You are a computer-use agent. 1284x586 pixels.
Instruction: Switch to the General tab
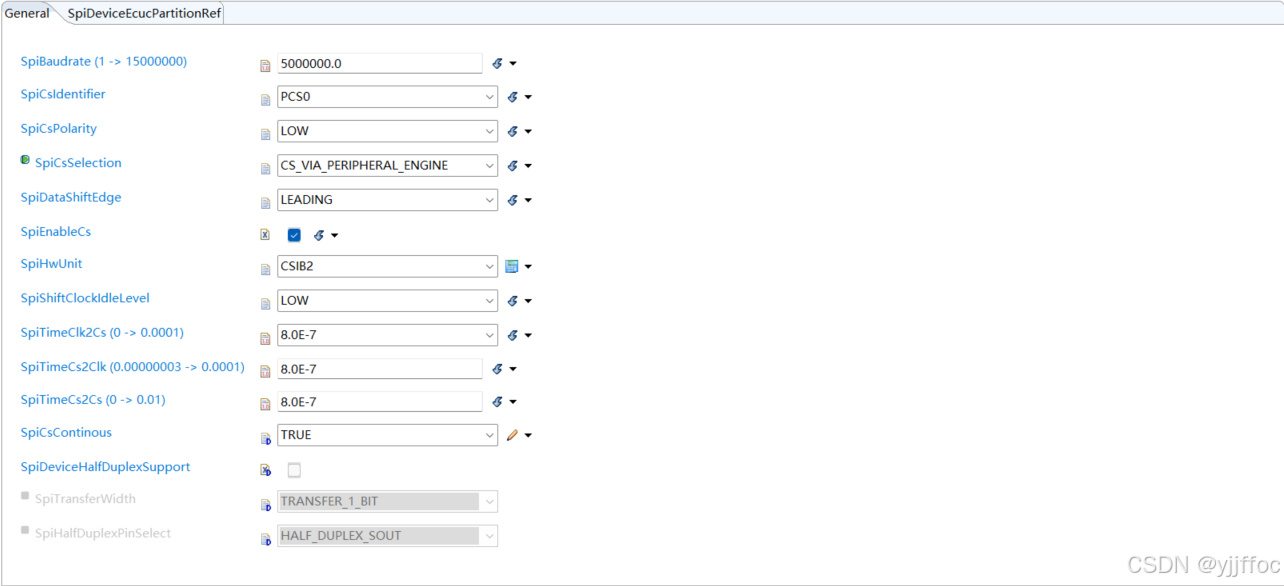(x=27, y=13)
